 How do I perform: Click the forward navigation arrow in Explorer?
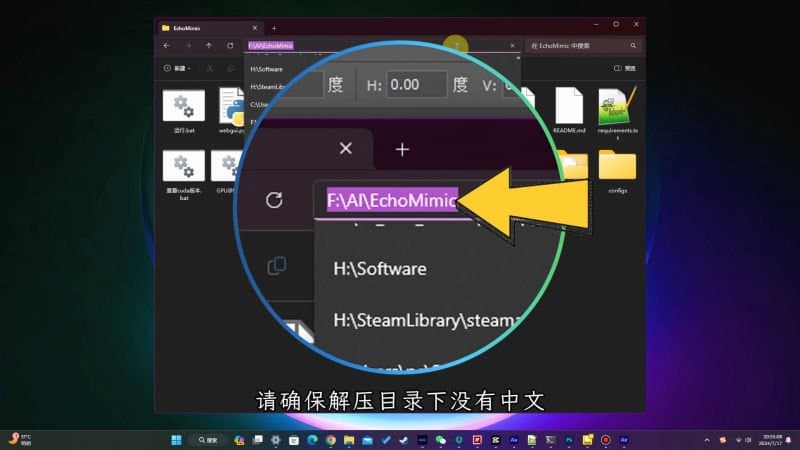(x=188, y=45)
